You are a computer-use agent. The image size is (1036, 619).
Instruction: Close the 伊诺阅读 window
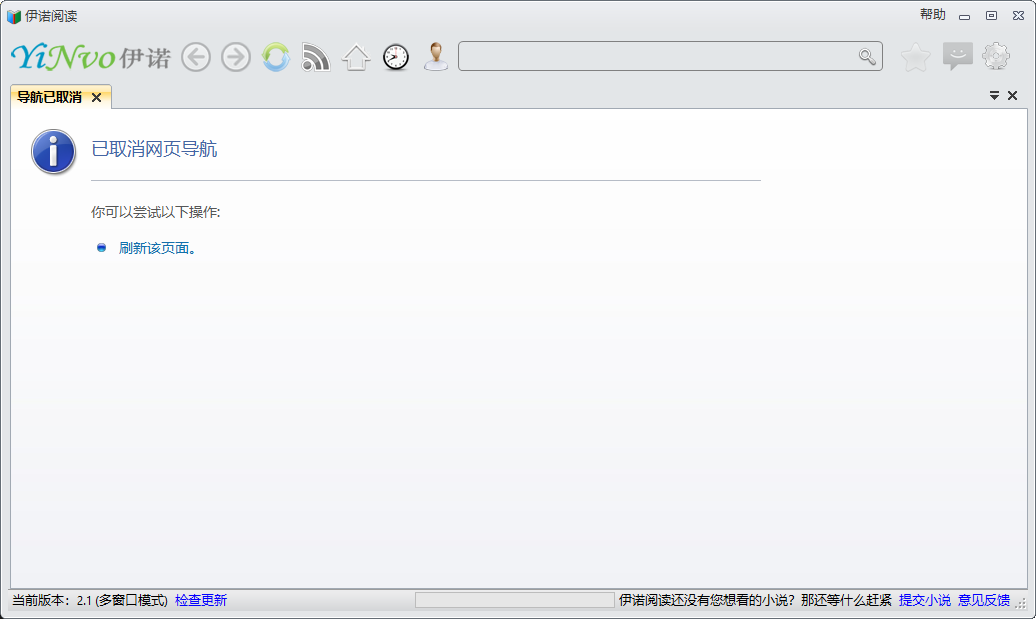point(1018,16)
